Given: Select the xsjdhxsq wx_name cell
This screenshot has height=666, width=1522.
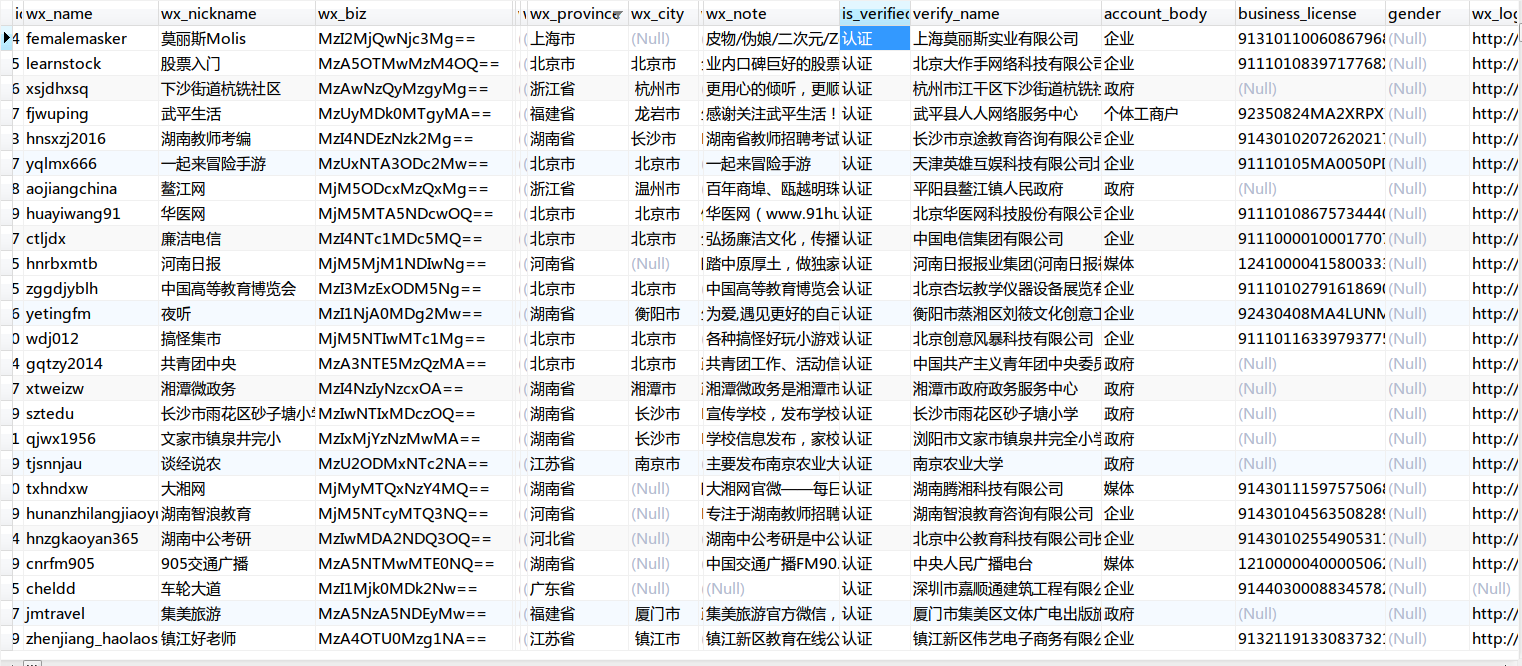Looking at the screenshot, I should point(89,89).
